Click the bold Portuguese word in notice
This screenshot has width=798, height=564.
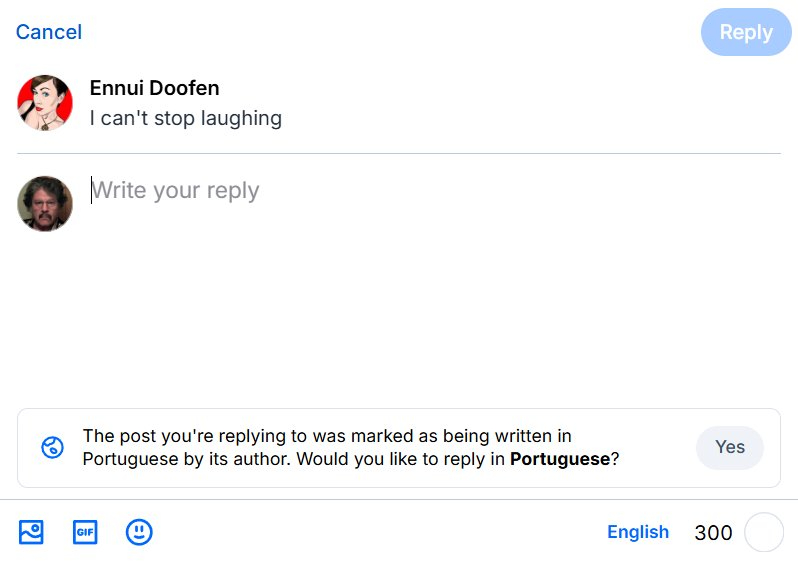click(559, 459)
